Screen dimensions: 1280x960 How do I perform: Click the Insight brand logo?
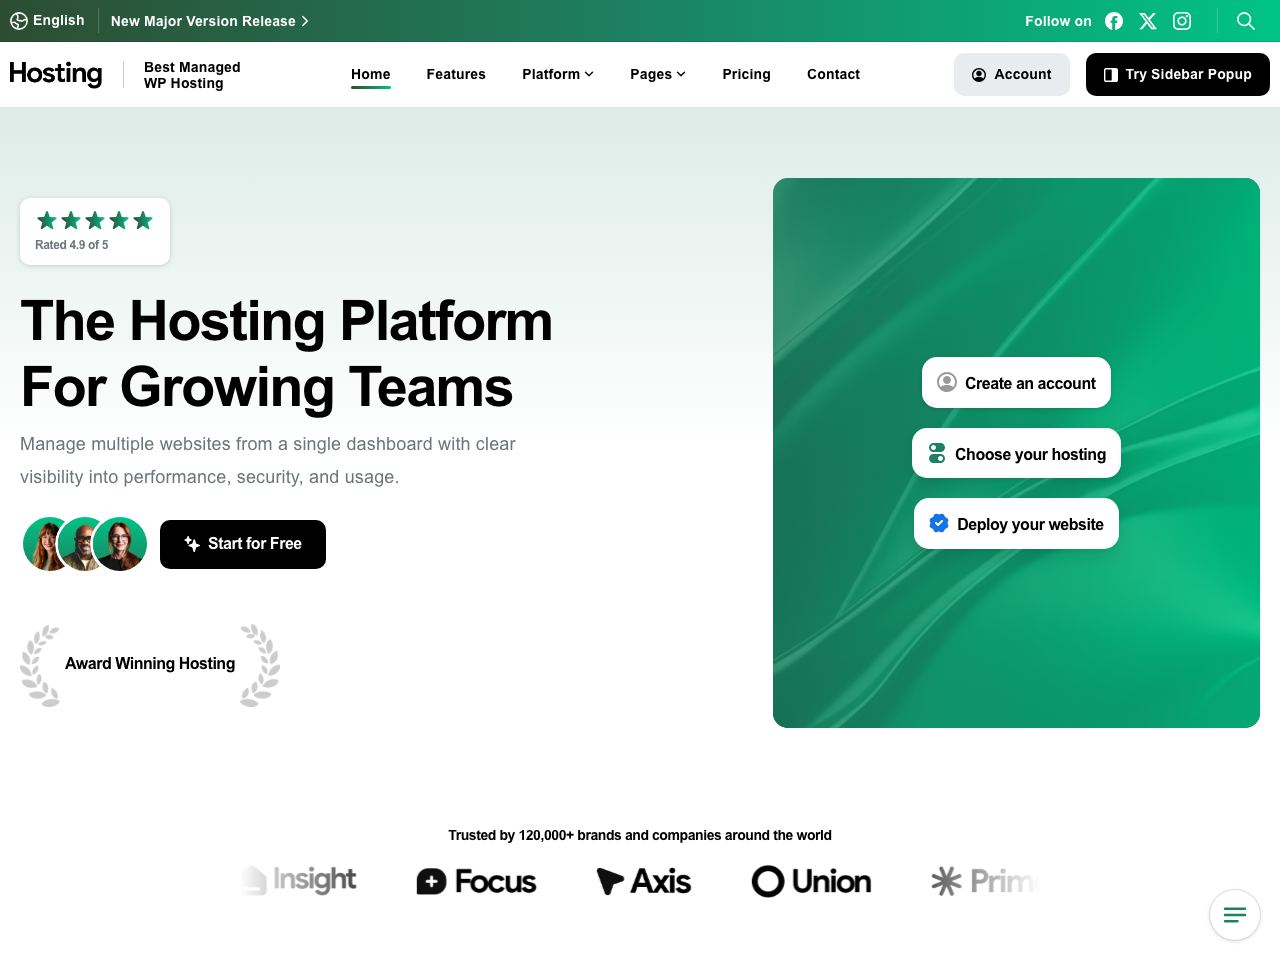point(300,880)
